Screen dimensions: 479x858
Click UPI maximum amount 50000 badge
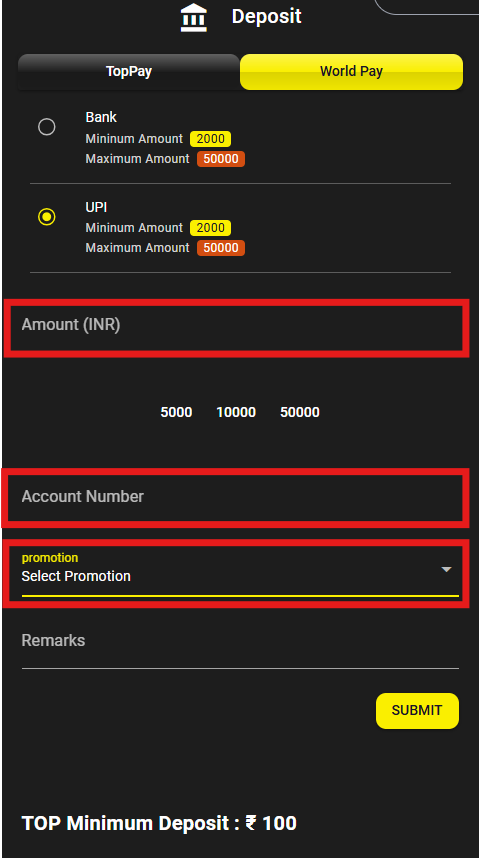click(x=221, y=248)
